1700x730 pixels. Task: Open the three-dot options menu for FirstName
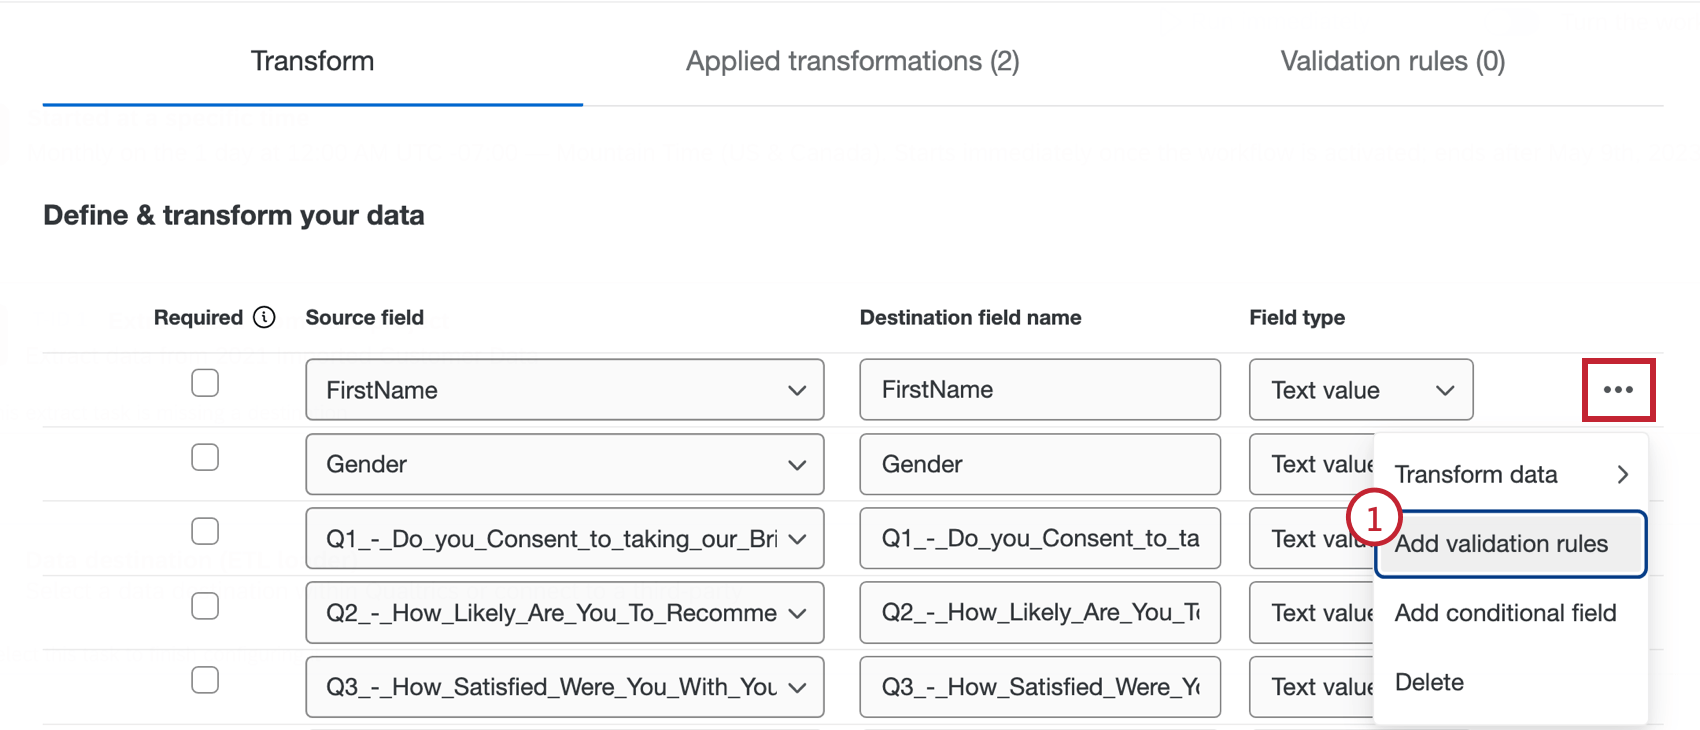pyautogui.click(x=1618, y=390)
